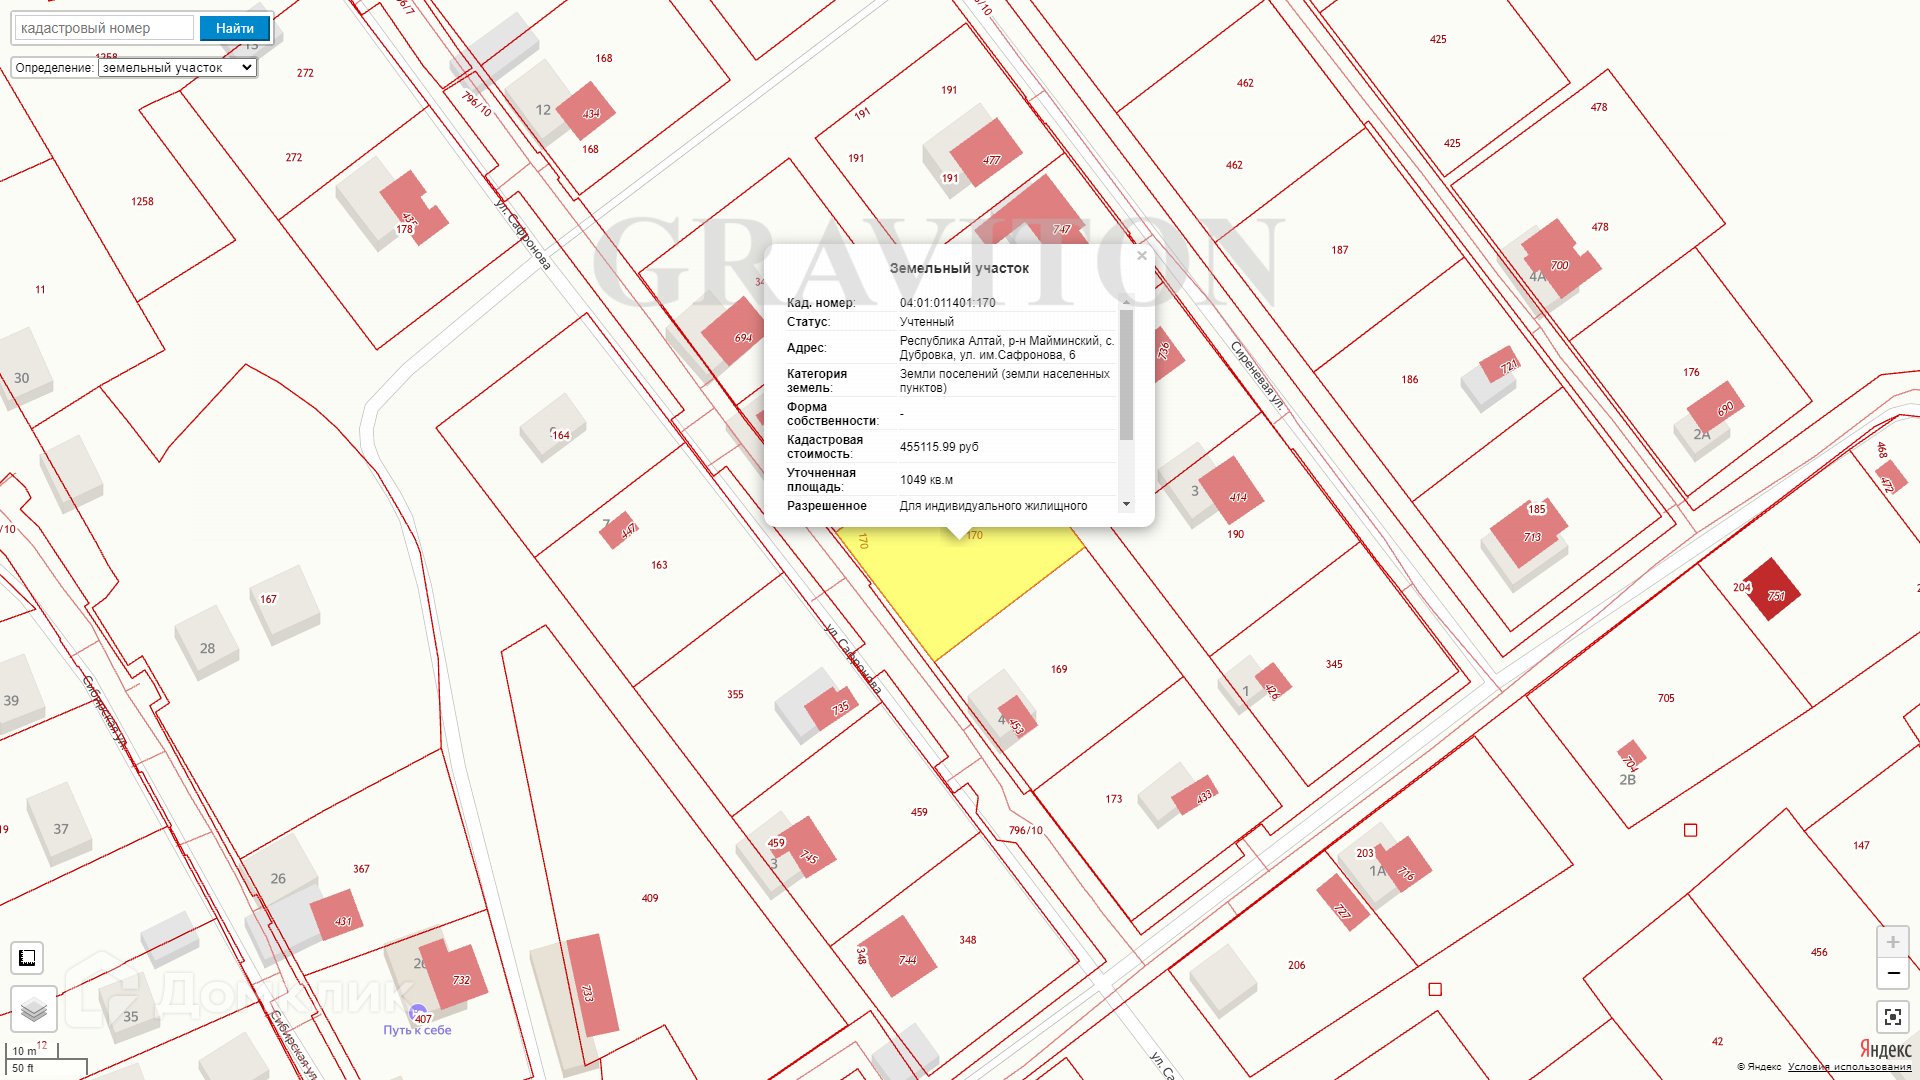
Task: Click the ruler measurement tool icon
Action: point(27,958)
